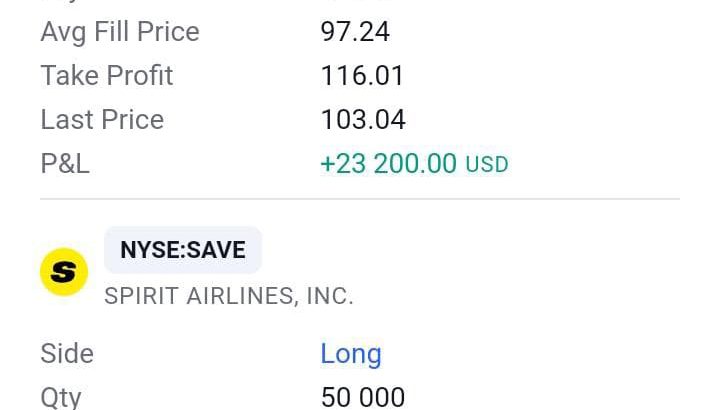Click the green P&L amount +23 200.00
The image size is (720, 410).
click(388, 163)
